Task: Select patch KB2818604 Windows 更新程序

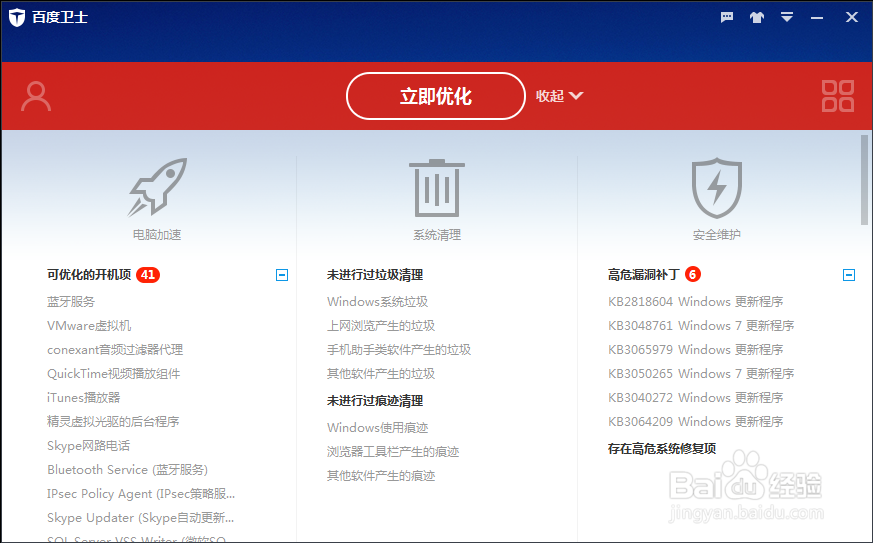Action: (695, 302)
